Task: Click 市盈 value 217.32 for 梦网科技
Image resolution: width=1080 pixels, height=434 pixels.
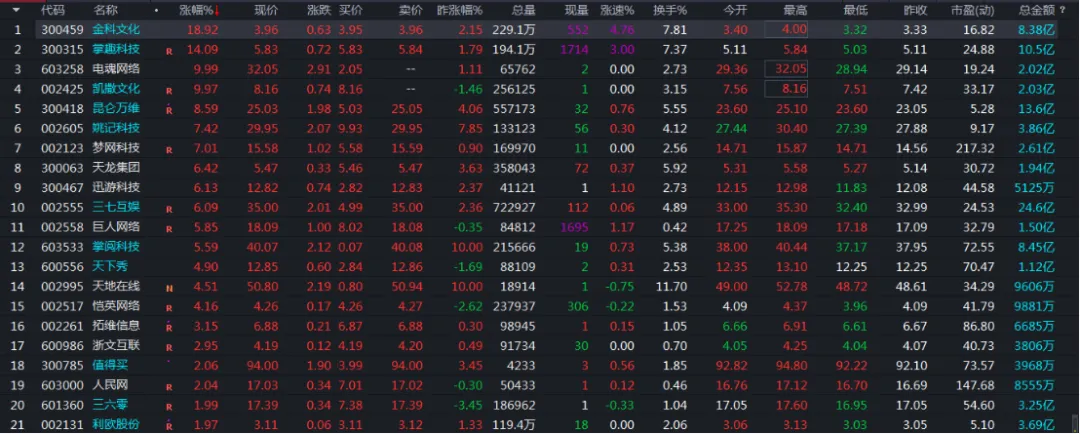Action: pyautogui.click(x=975, y=149)
